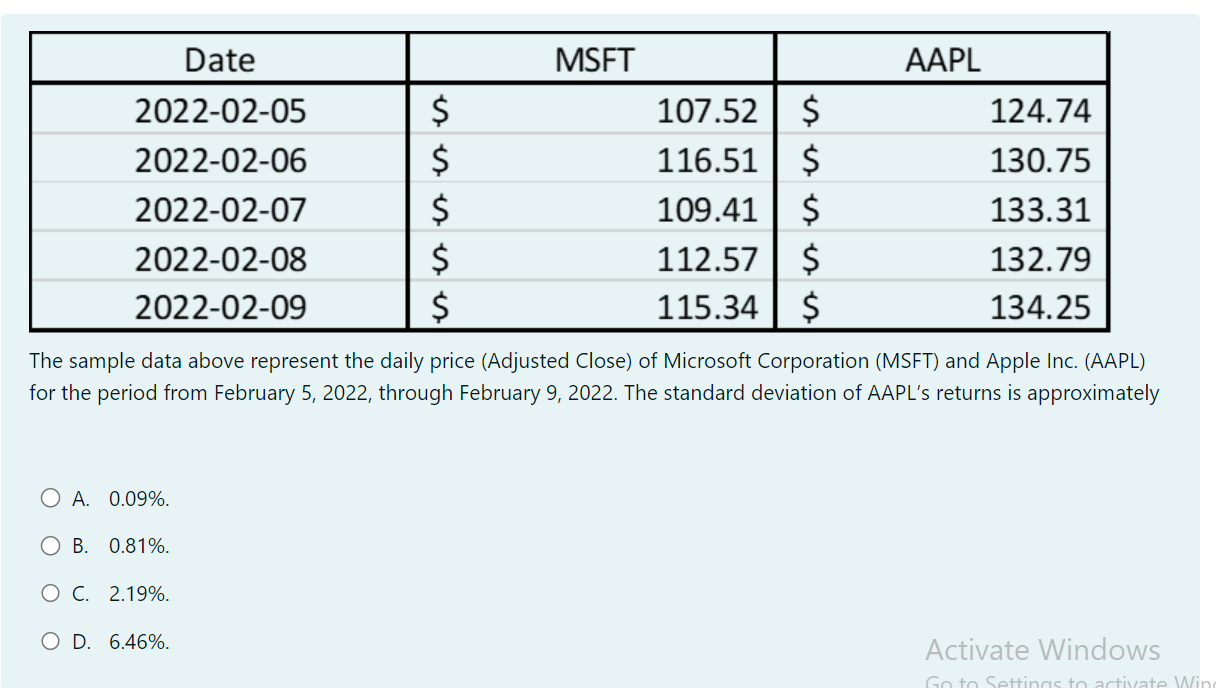
Task: Click the MSFT column header
Action: point(590,59)
